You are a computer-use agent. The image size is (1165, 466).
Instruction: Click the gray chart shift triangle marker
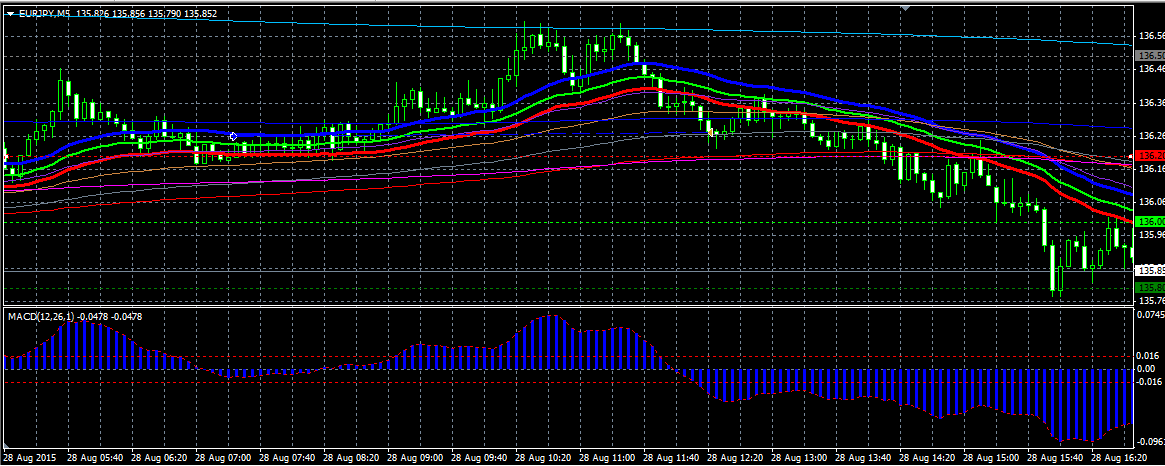point(906,7)
